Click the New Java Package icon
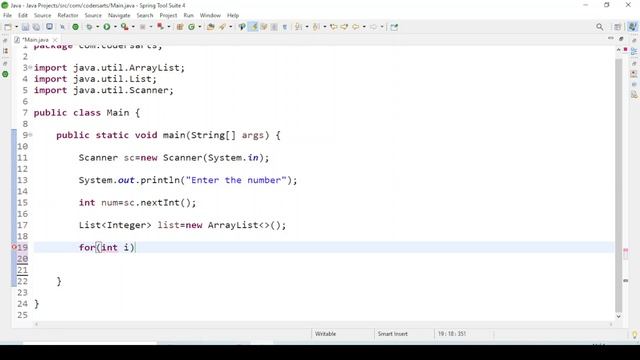 click(x=180, y=27)
